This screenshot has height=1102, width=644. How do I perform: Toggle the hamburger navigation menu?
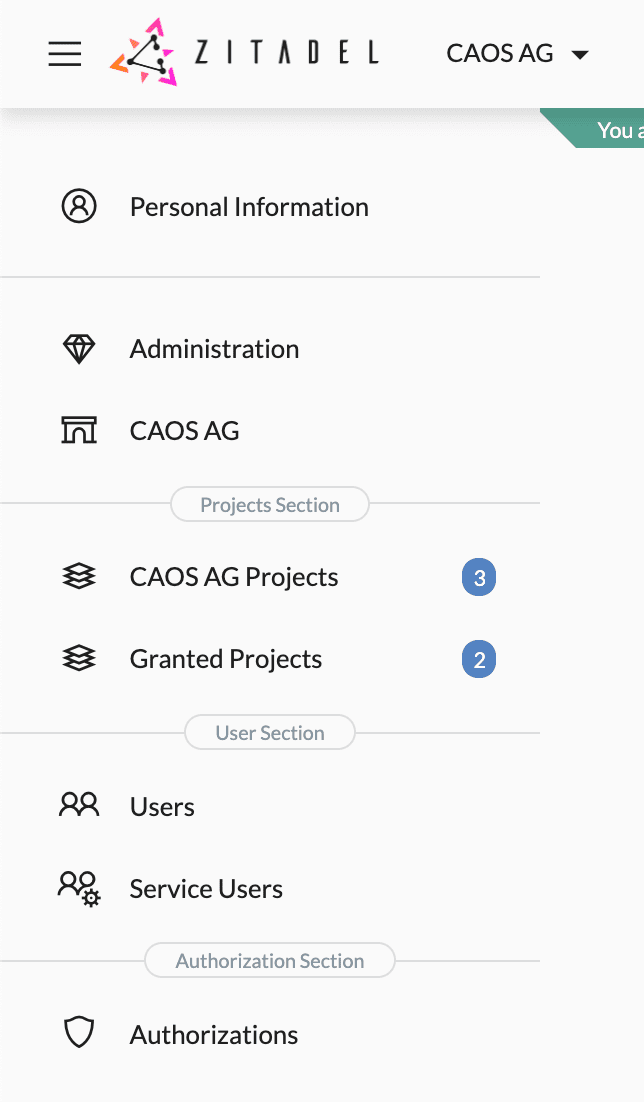tap(65, 54)
